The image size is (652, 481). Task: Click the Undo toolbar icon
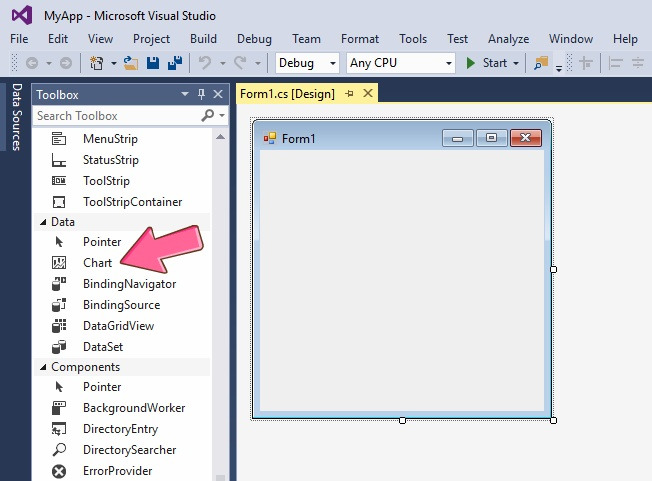coord(205,63)
